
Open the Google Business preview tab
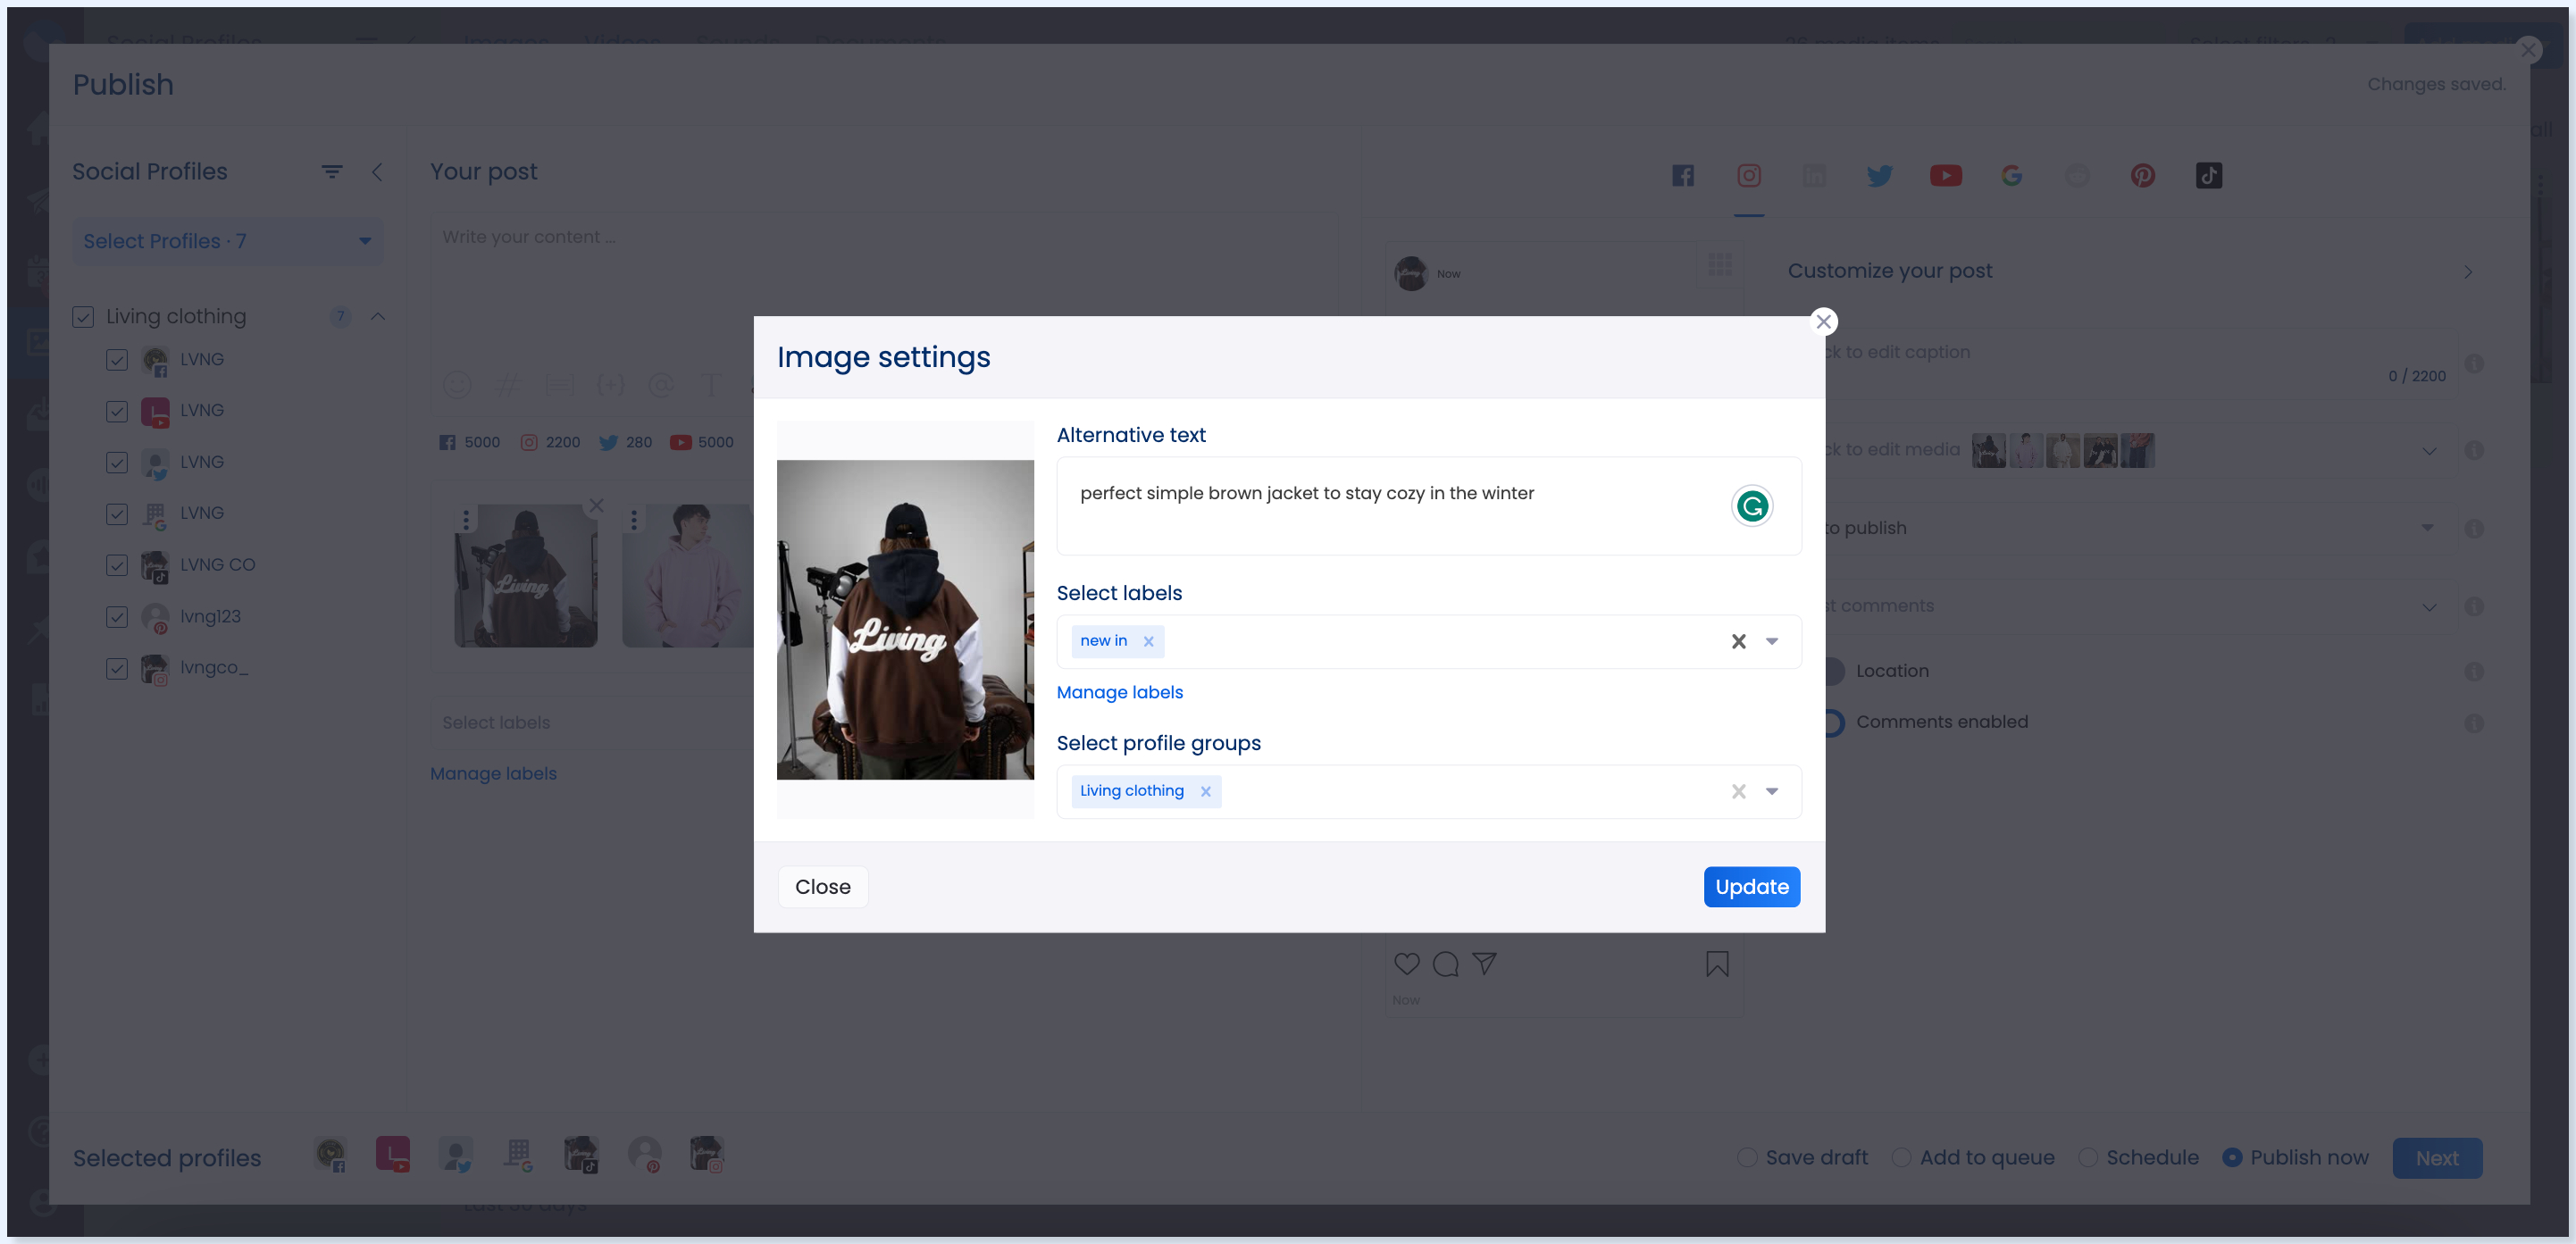point(2012,176)
